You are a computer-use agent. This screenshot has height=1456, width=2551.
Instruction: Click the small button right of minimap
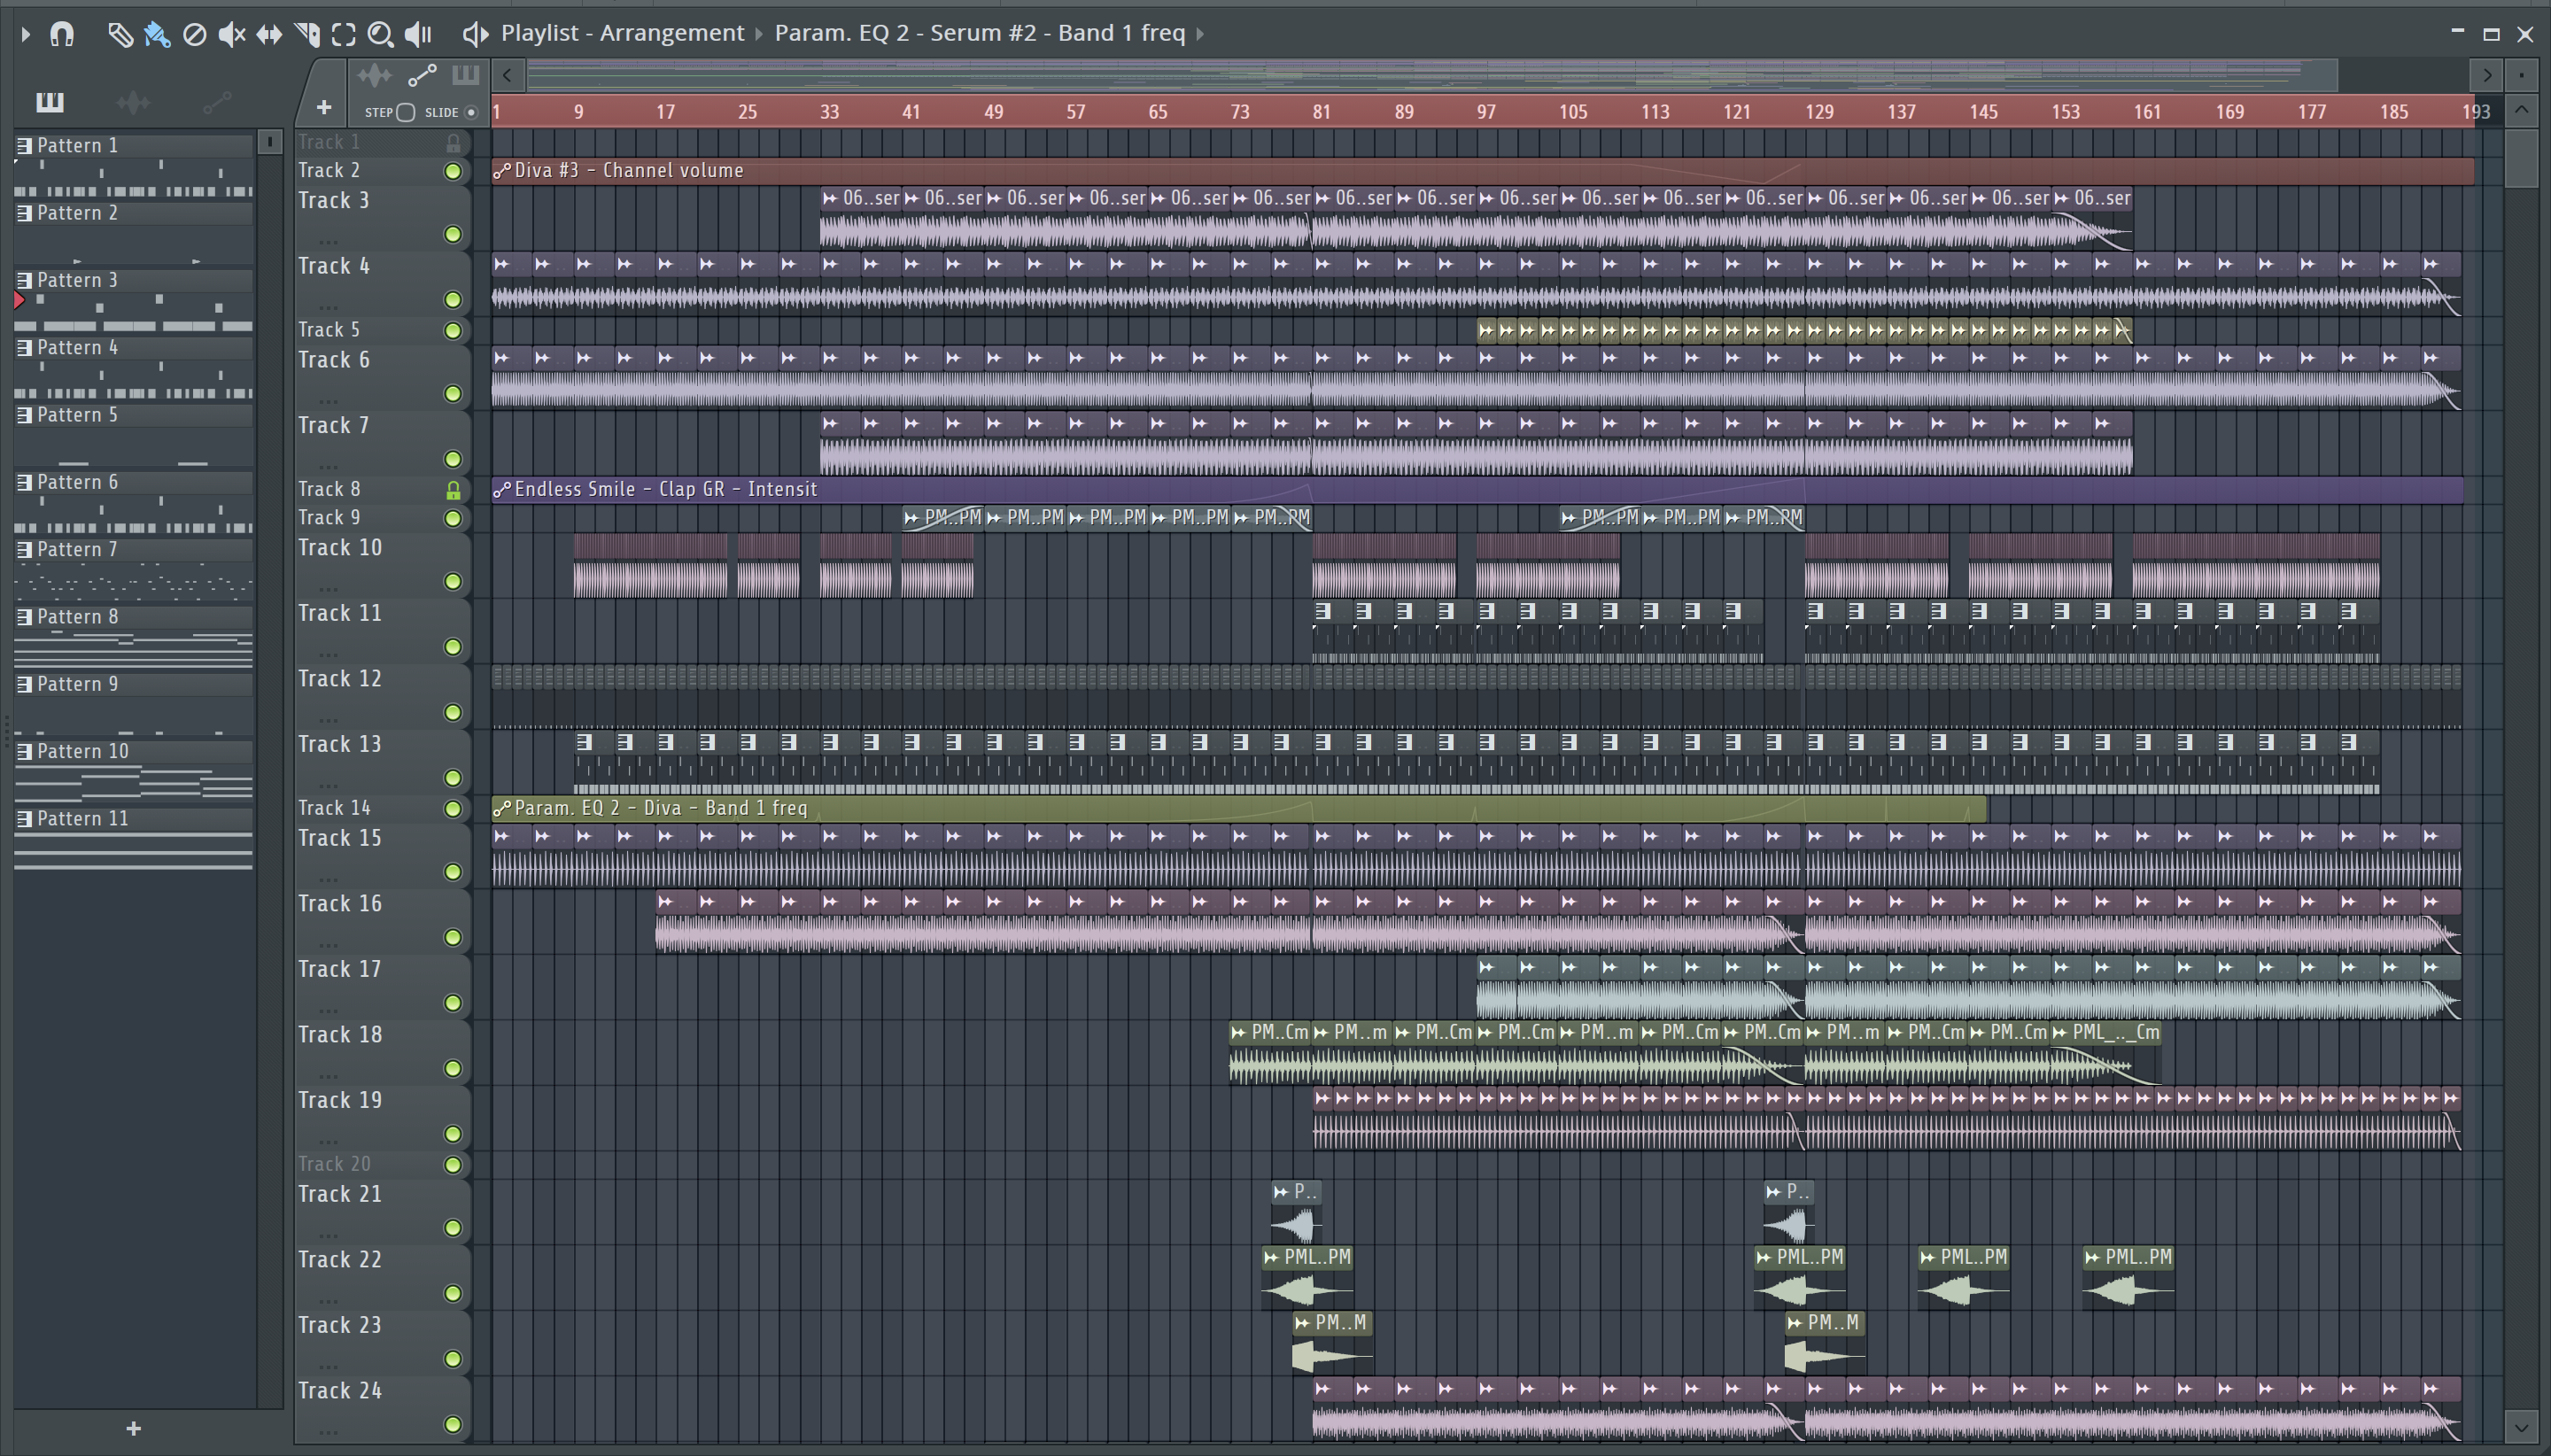click(x=2521, y=75)
